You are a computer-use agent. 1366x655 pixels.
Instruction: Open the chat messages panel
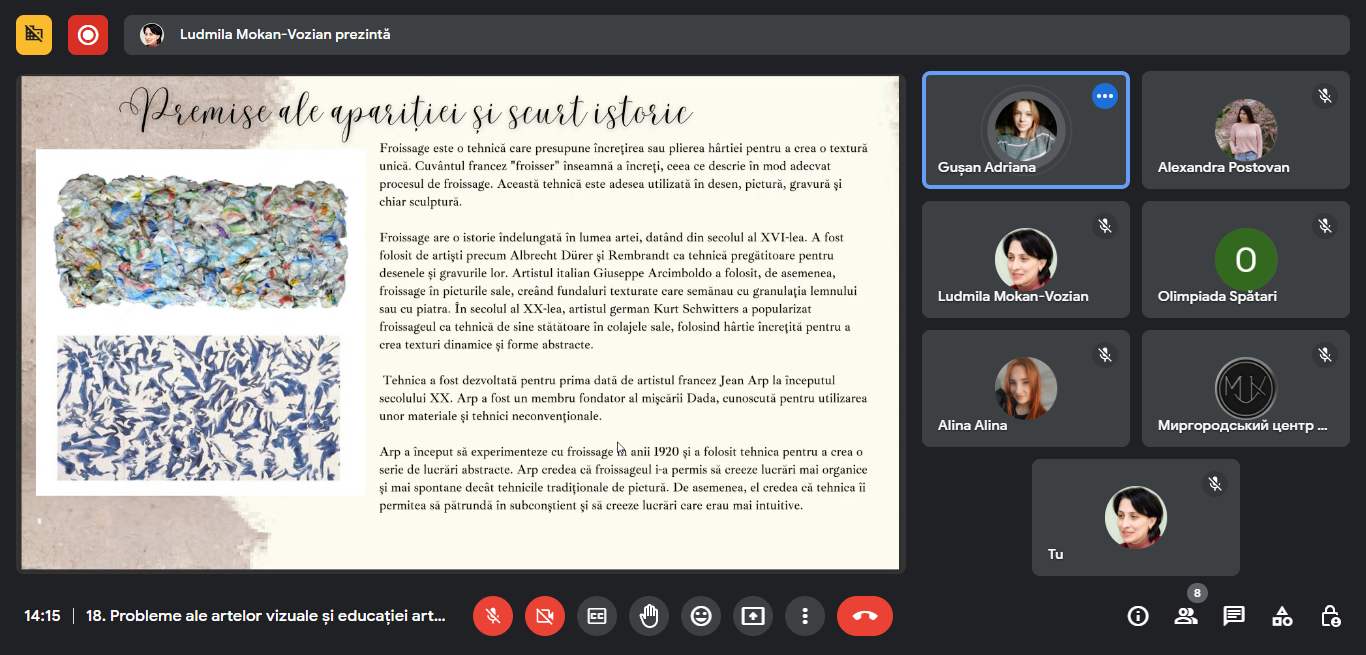[x=1234, y=616]
